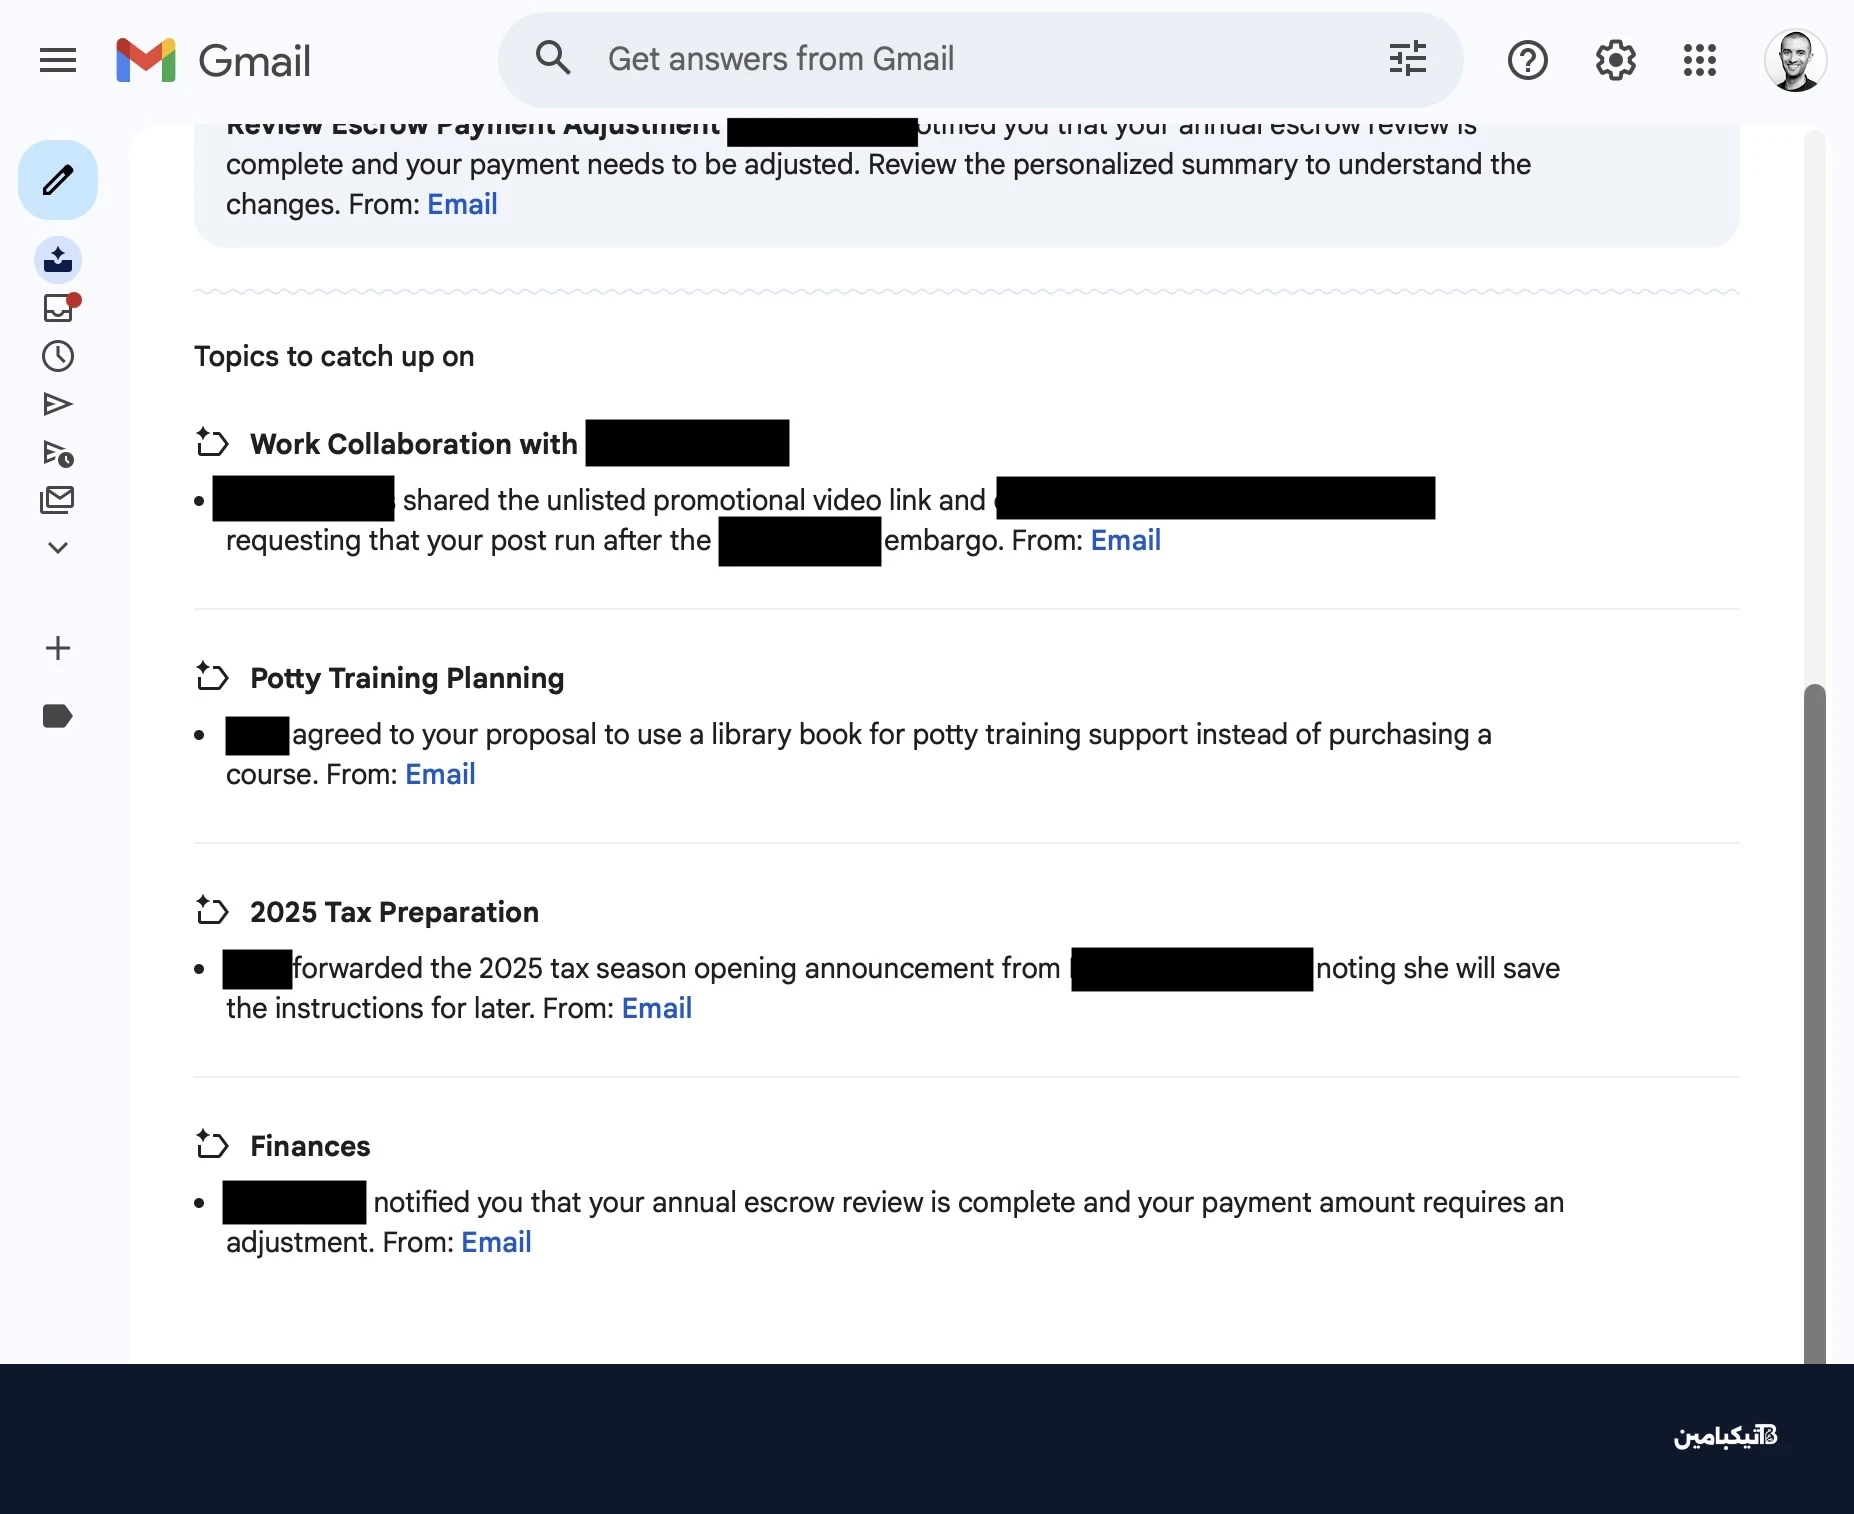Open your profile picture avatar

tap(1794, 60)
